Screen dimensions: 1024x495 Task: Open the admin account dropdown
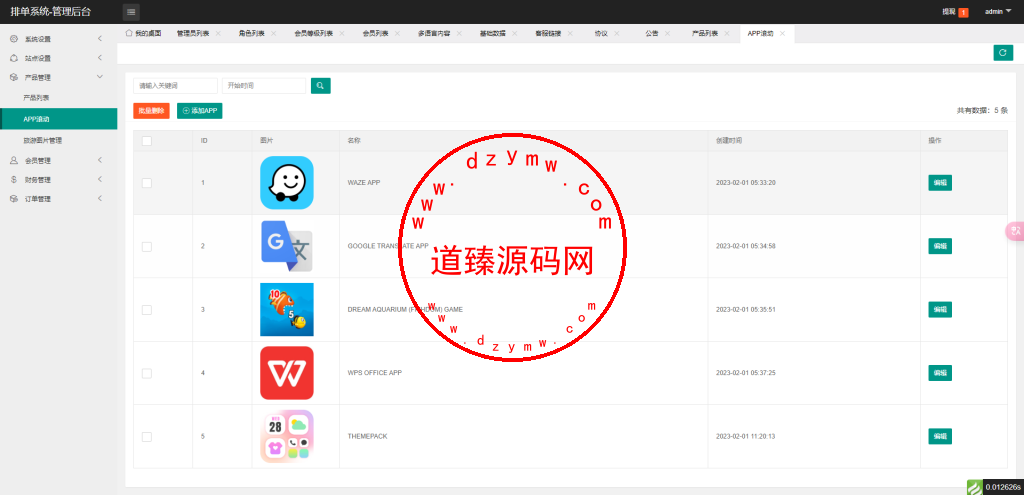point(998,12)
